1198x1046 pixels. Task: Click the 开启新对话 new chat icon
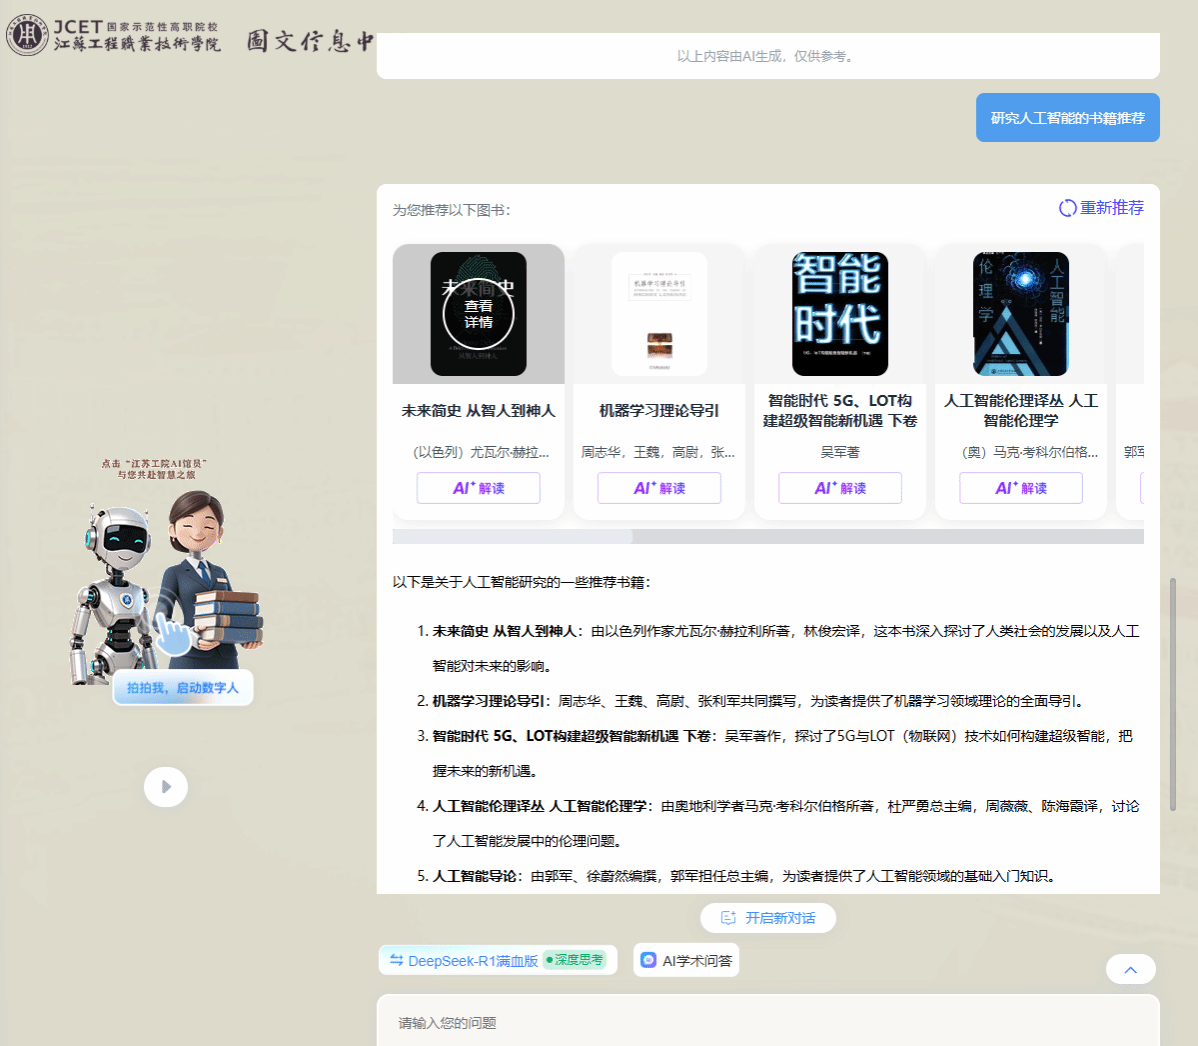tap(728, 918)
